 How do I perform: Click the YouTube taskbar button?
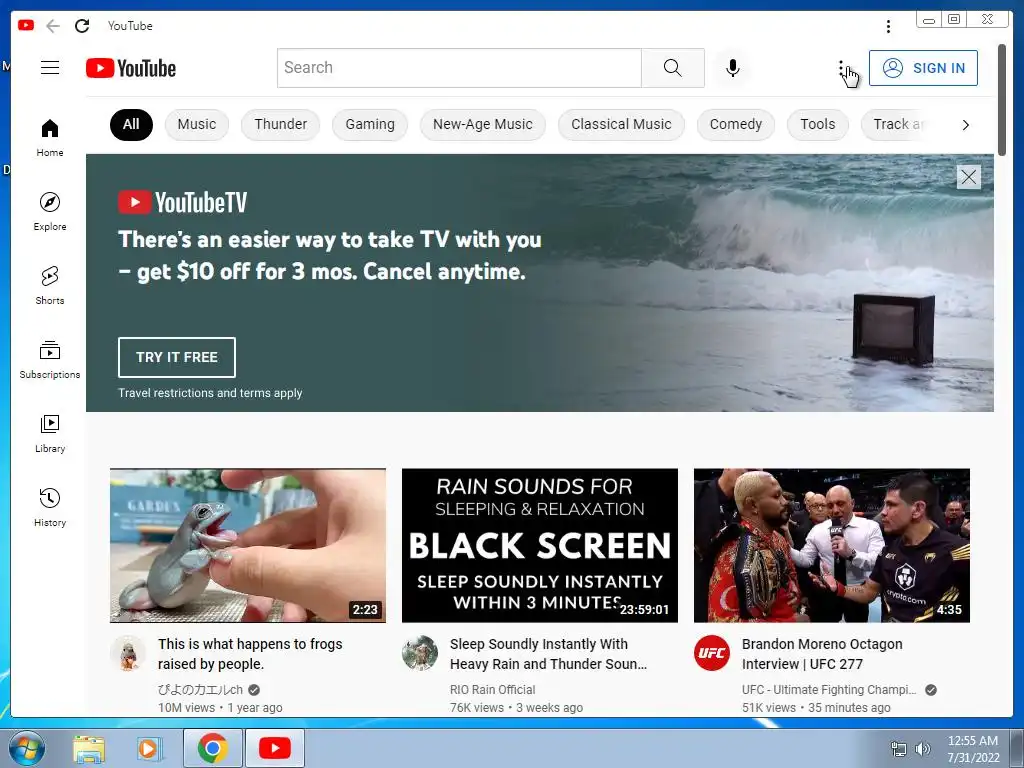pyautogui.click(x=274, y=748)
